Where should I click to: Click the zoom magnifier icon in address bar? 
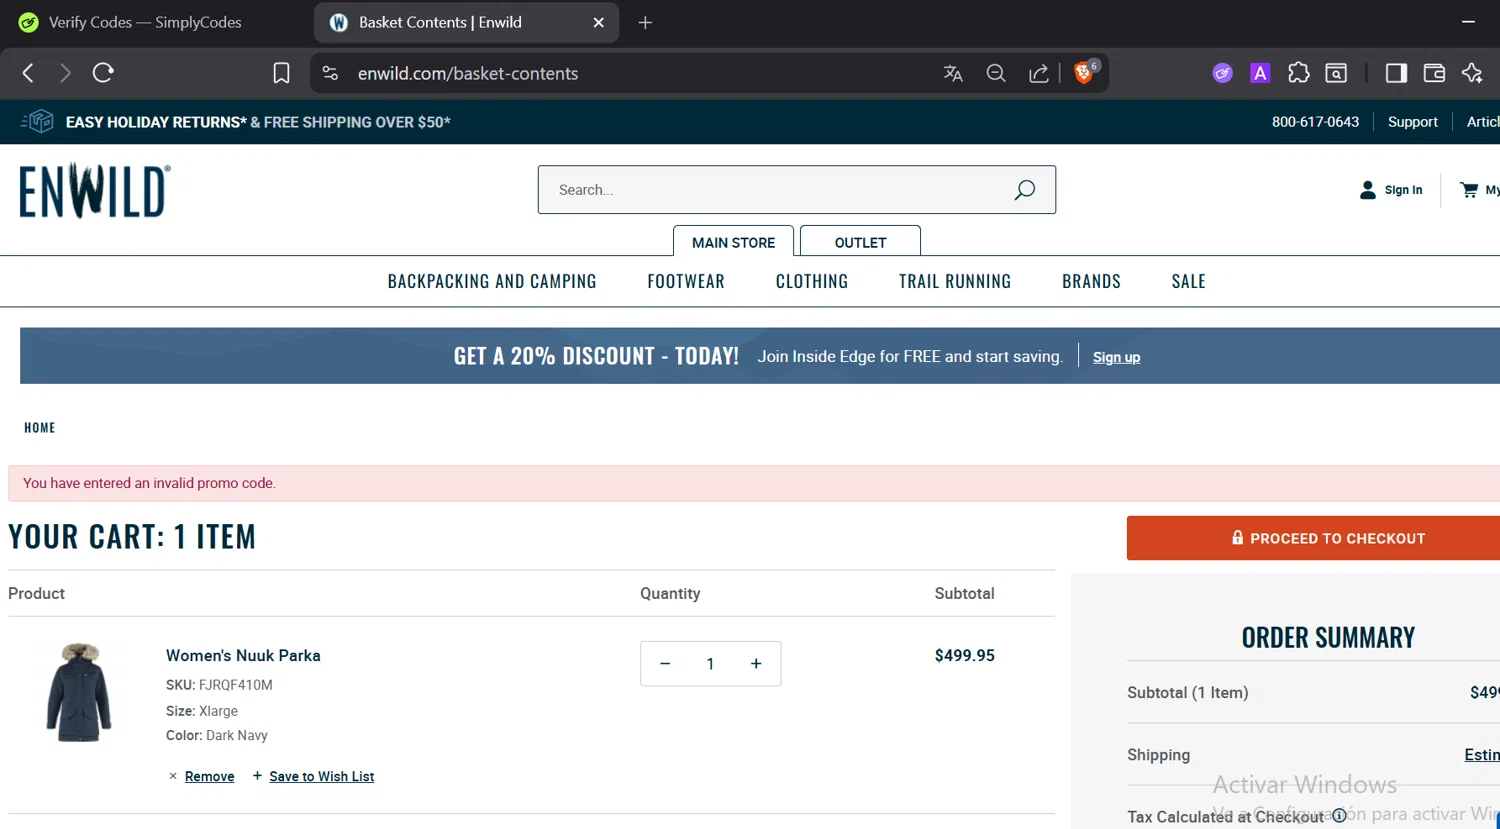pos(996,73)
